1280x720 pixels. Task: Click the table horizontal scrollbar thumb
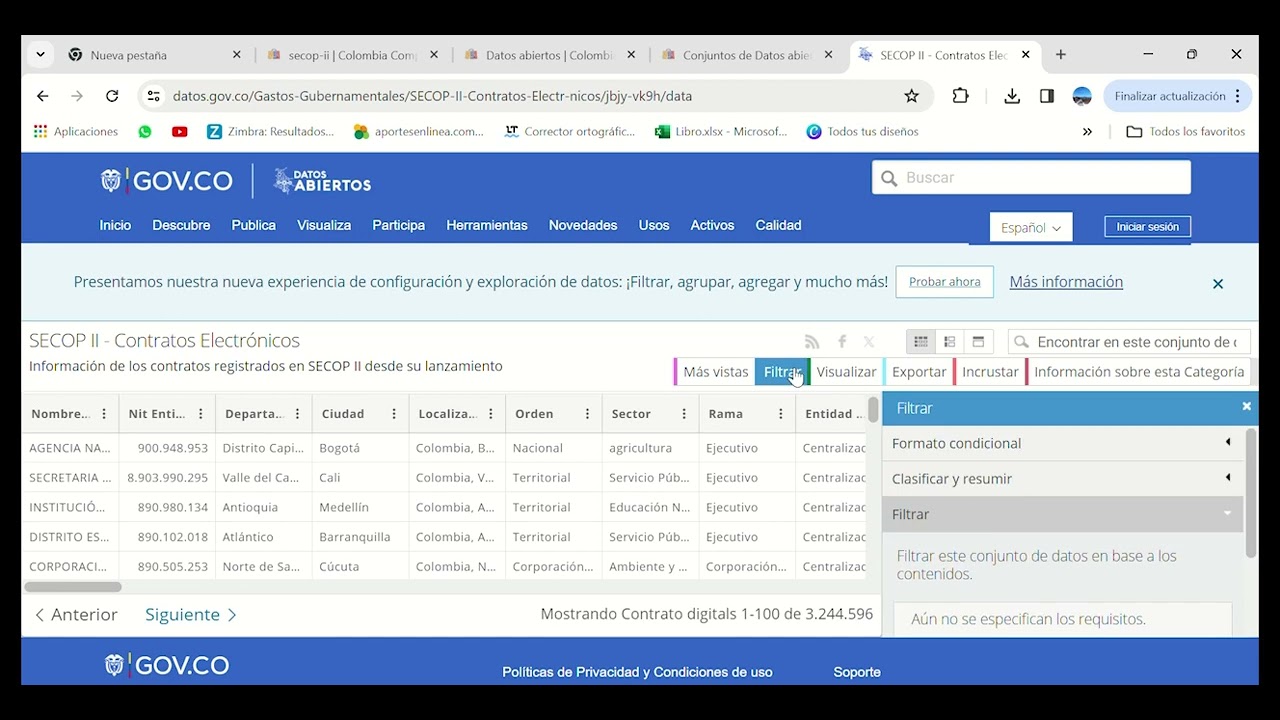73,587
